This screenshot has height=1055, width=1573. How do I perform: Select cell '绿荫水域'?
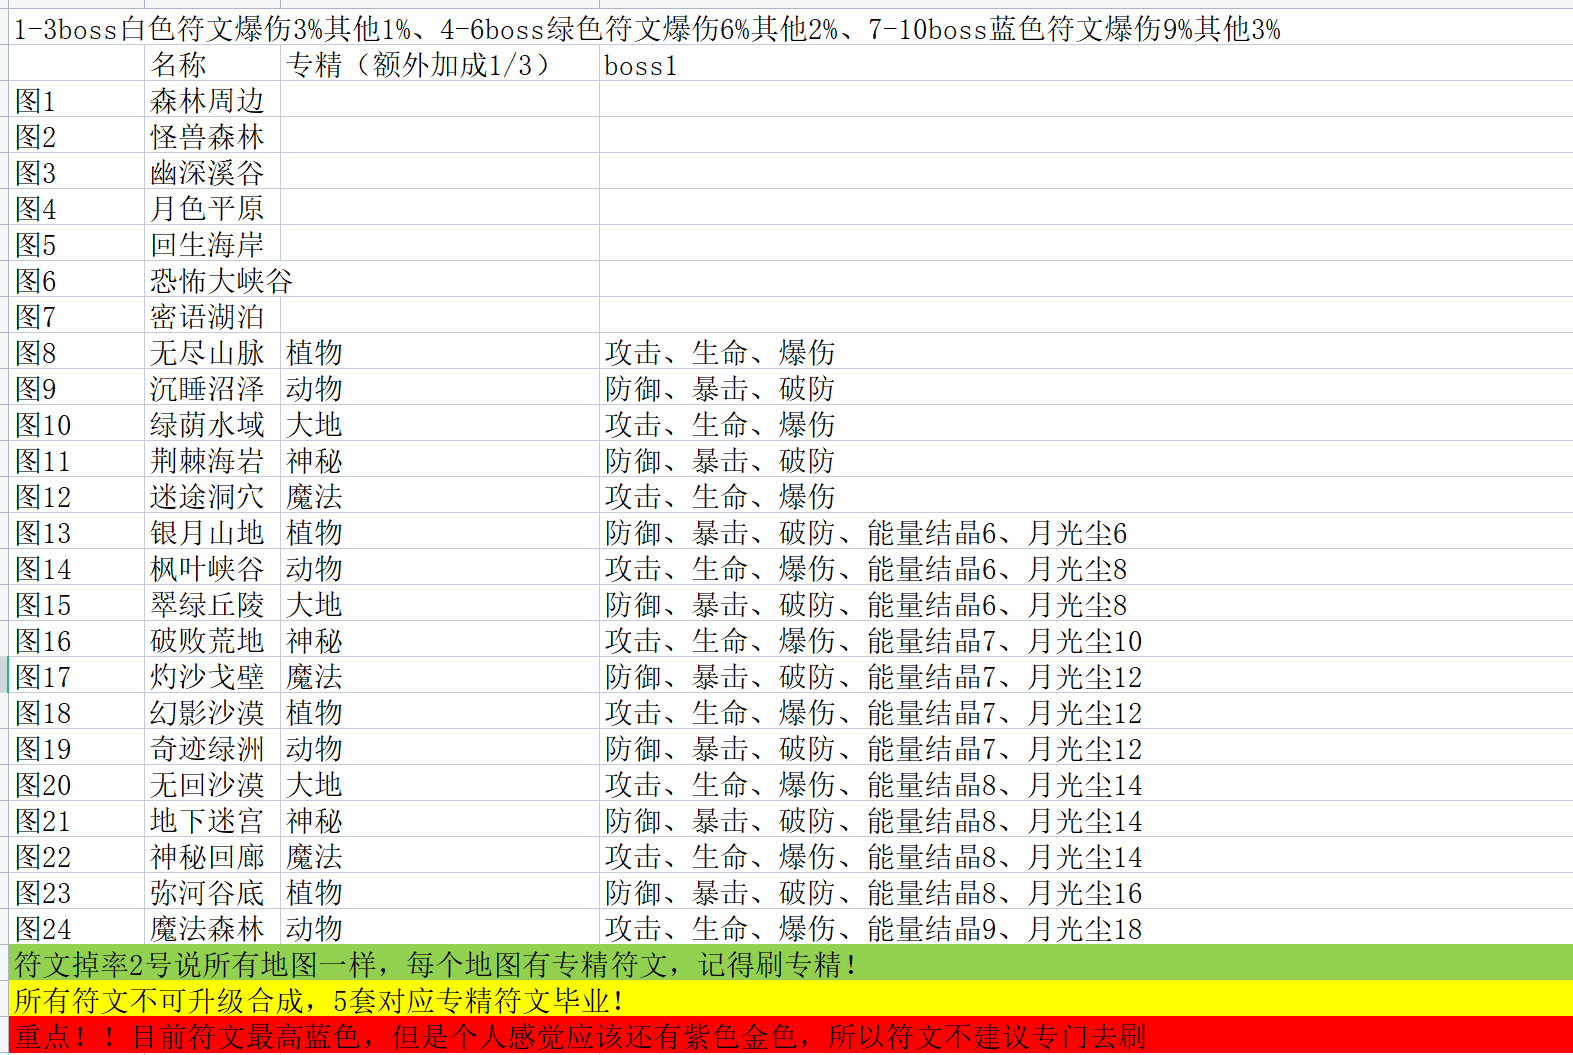point(213,423)
